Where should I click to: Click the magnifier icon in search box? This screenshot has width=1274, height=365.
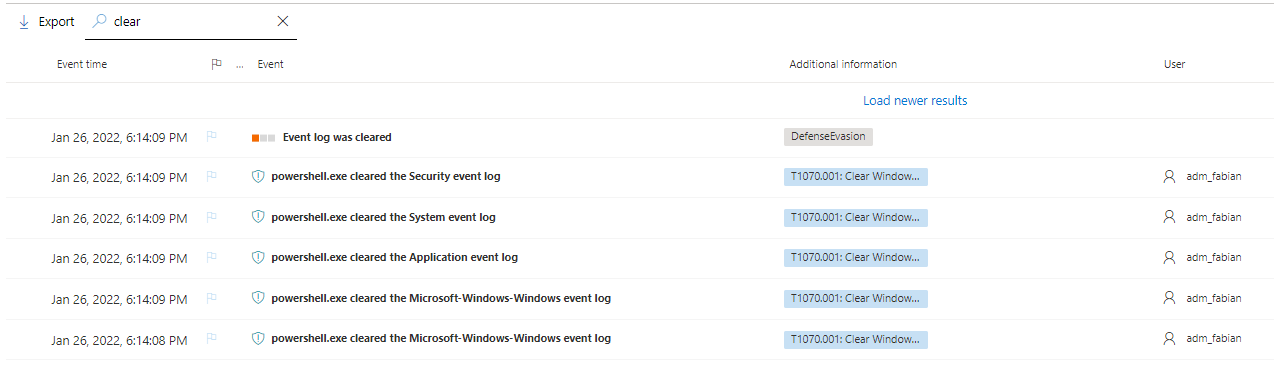[x=100, y=21]
